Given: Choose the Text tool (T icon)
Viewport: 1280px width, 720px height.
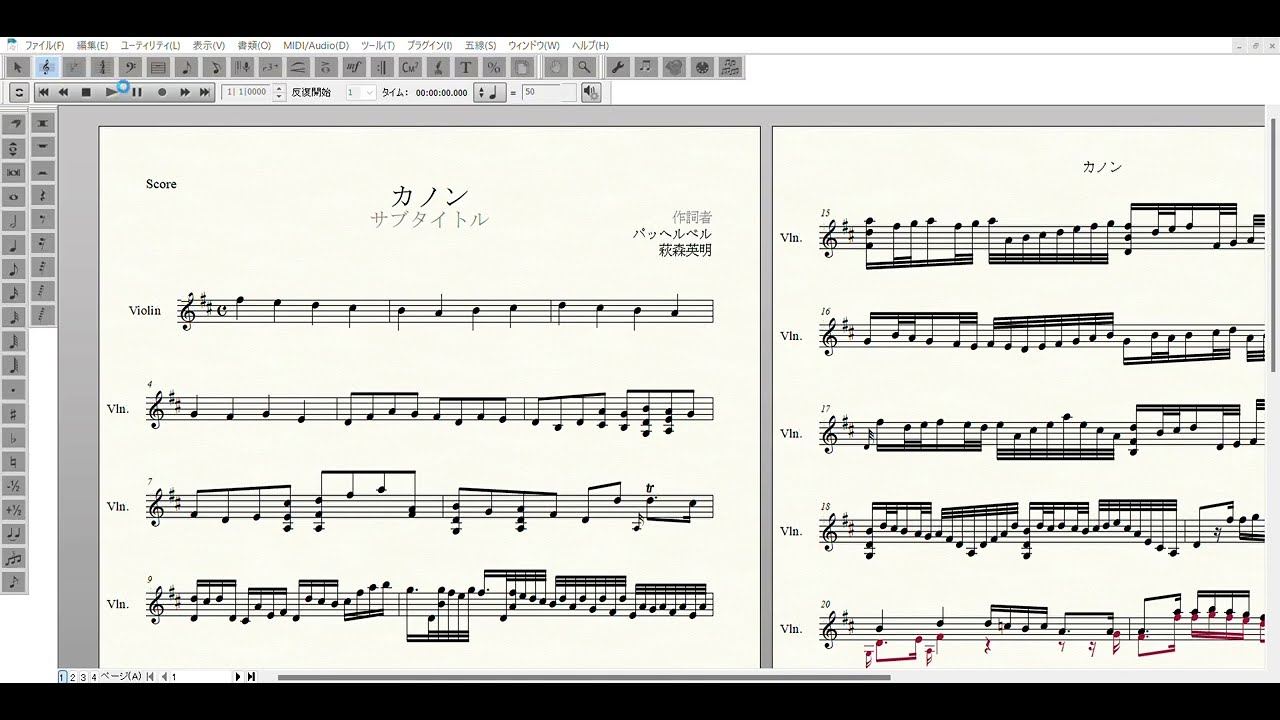Looking at the screenshot, I should pyautogui.click(x=465, y=67).
